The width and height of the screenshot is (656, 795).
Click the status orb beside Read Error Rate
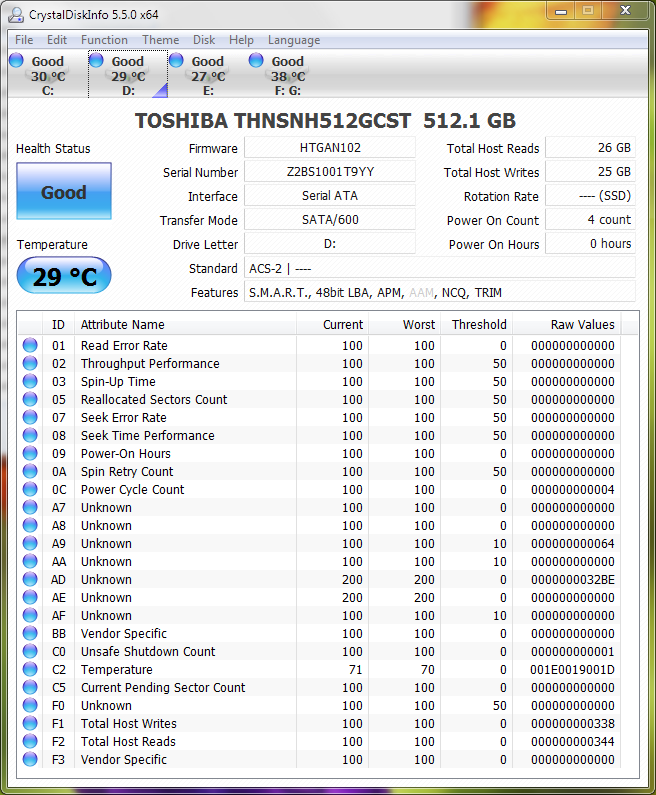tap(30, 346)
